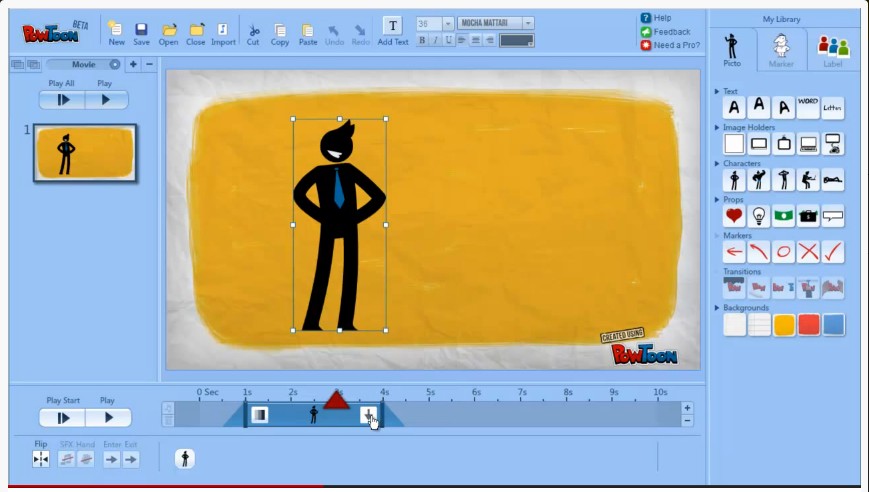Toggle italic text formatting
The width and height of the screenshot is (869, 492).
tap(435, 40)
